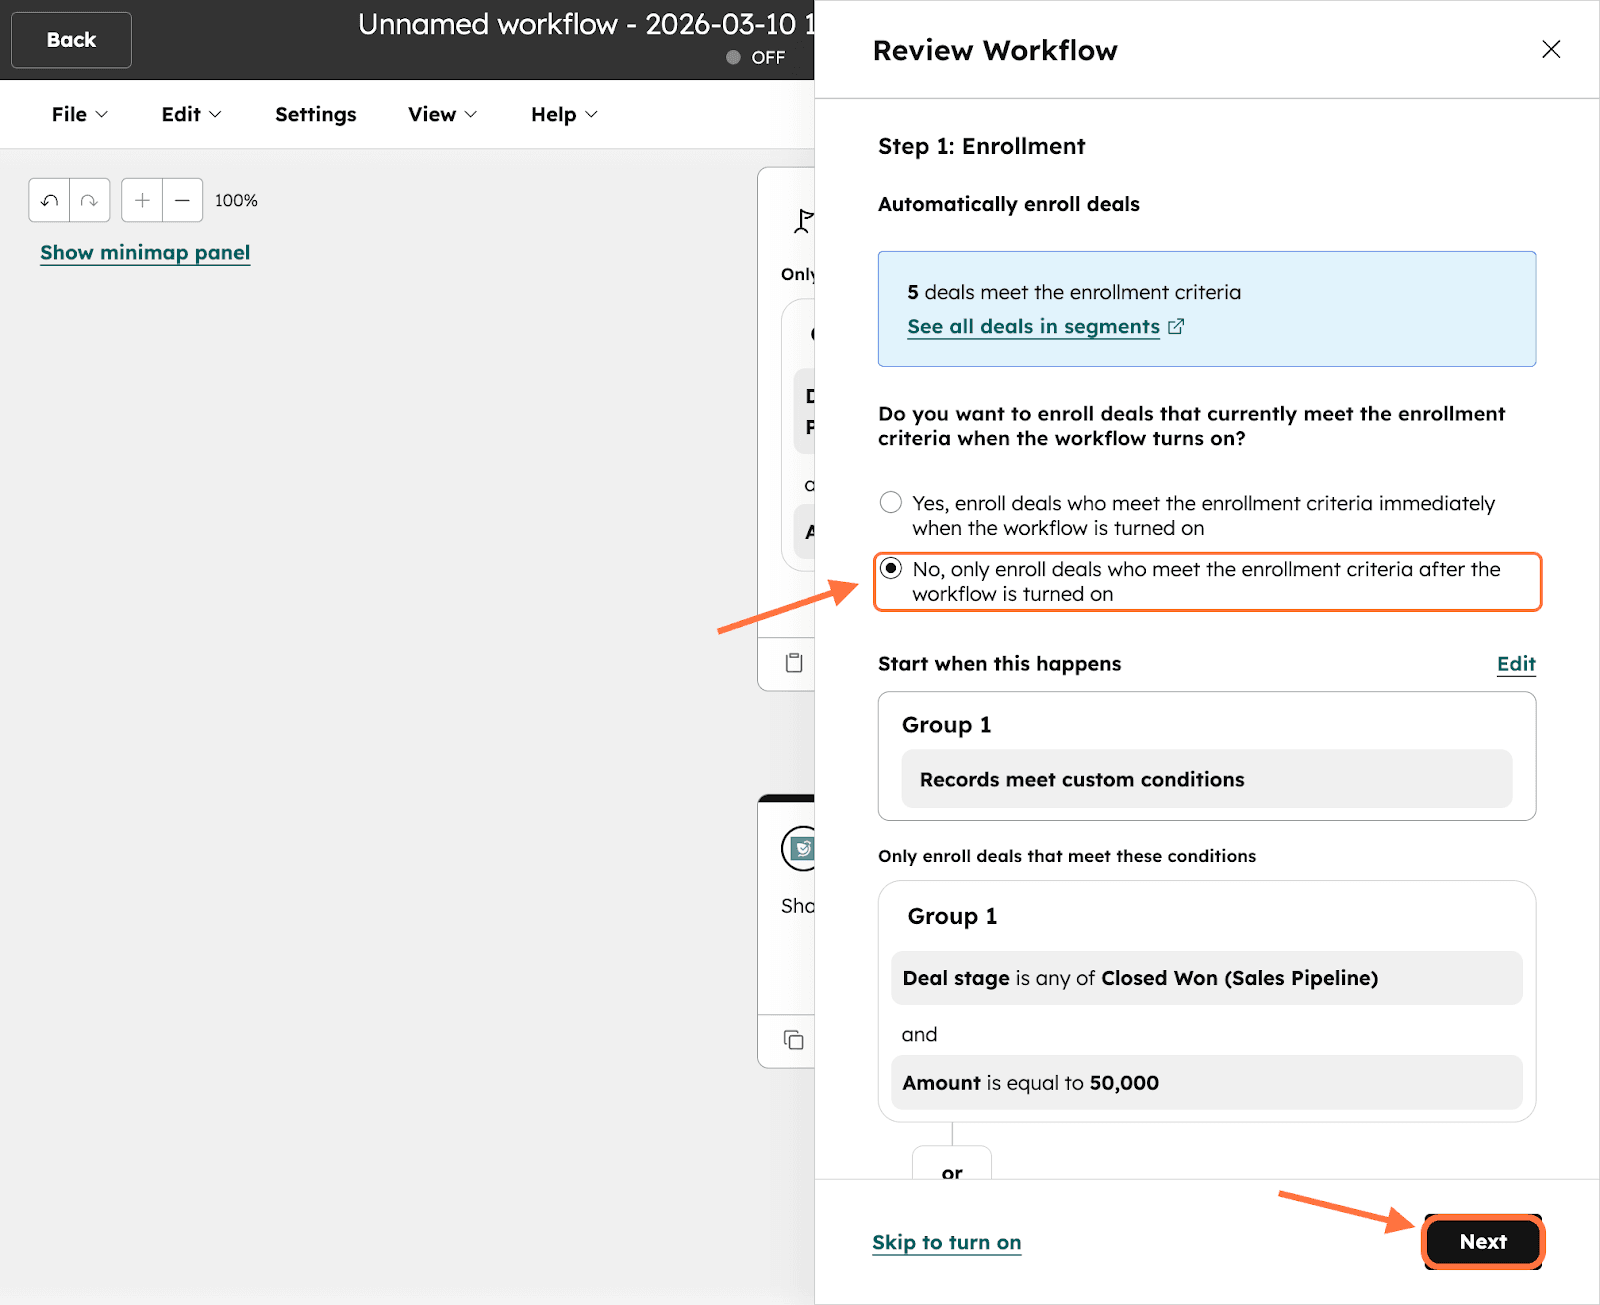This screenshot has height=1305, width=1600.
Task: Click the action card's round icon
Action: click(800, 848)
